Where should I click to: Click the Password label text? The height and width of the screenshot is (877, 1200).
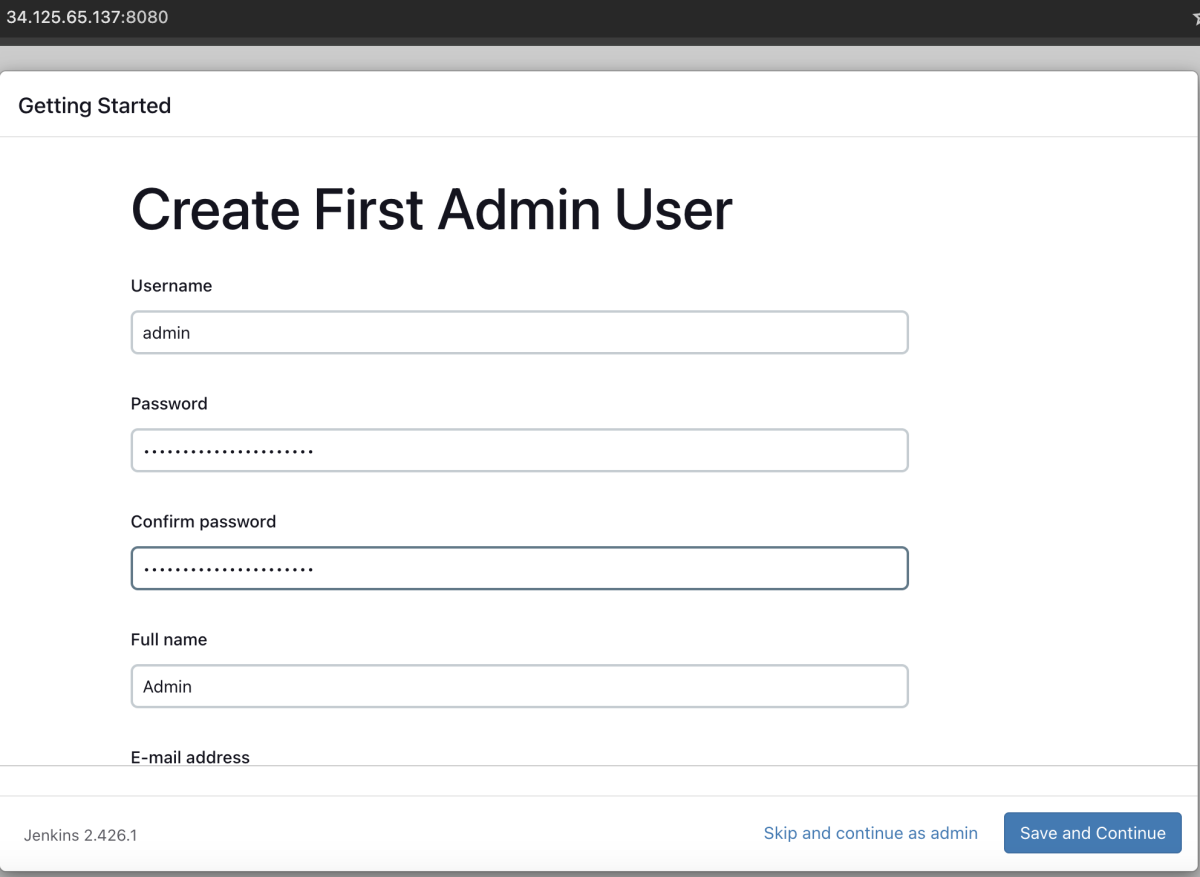coord(169,404)
